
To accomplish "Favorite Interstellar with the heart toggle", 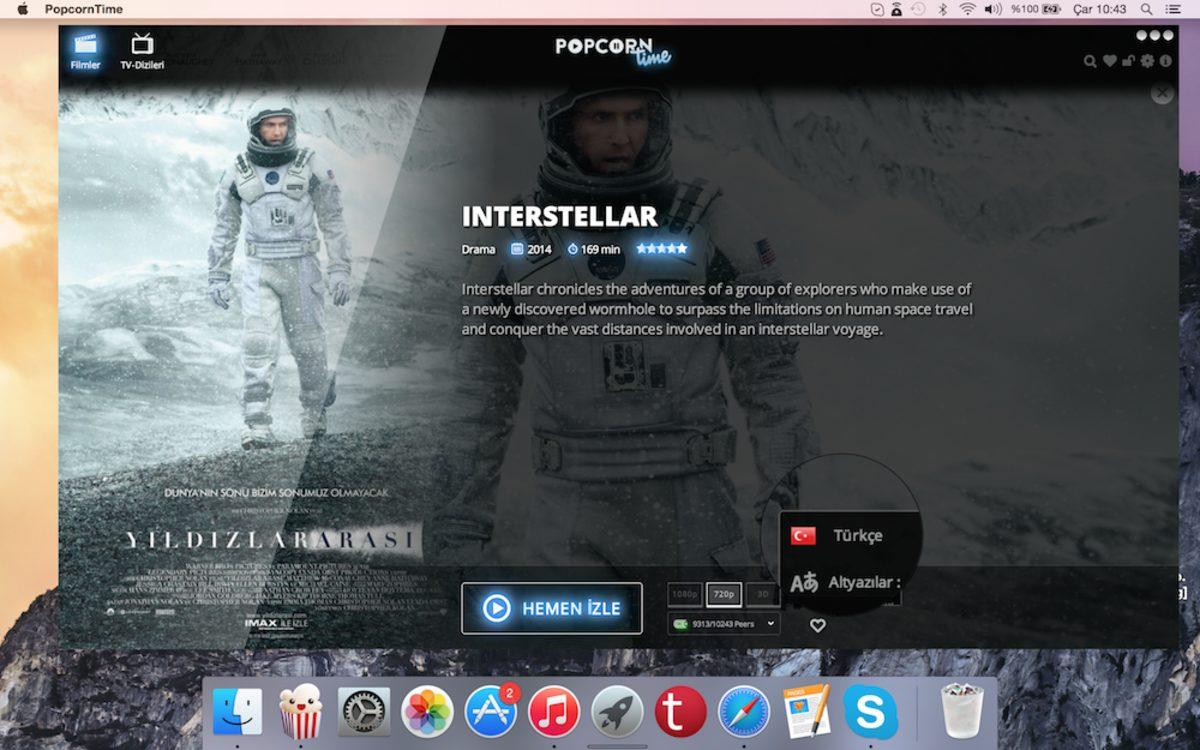I will coord(819,624).
